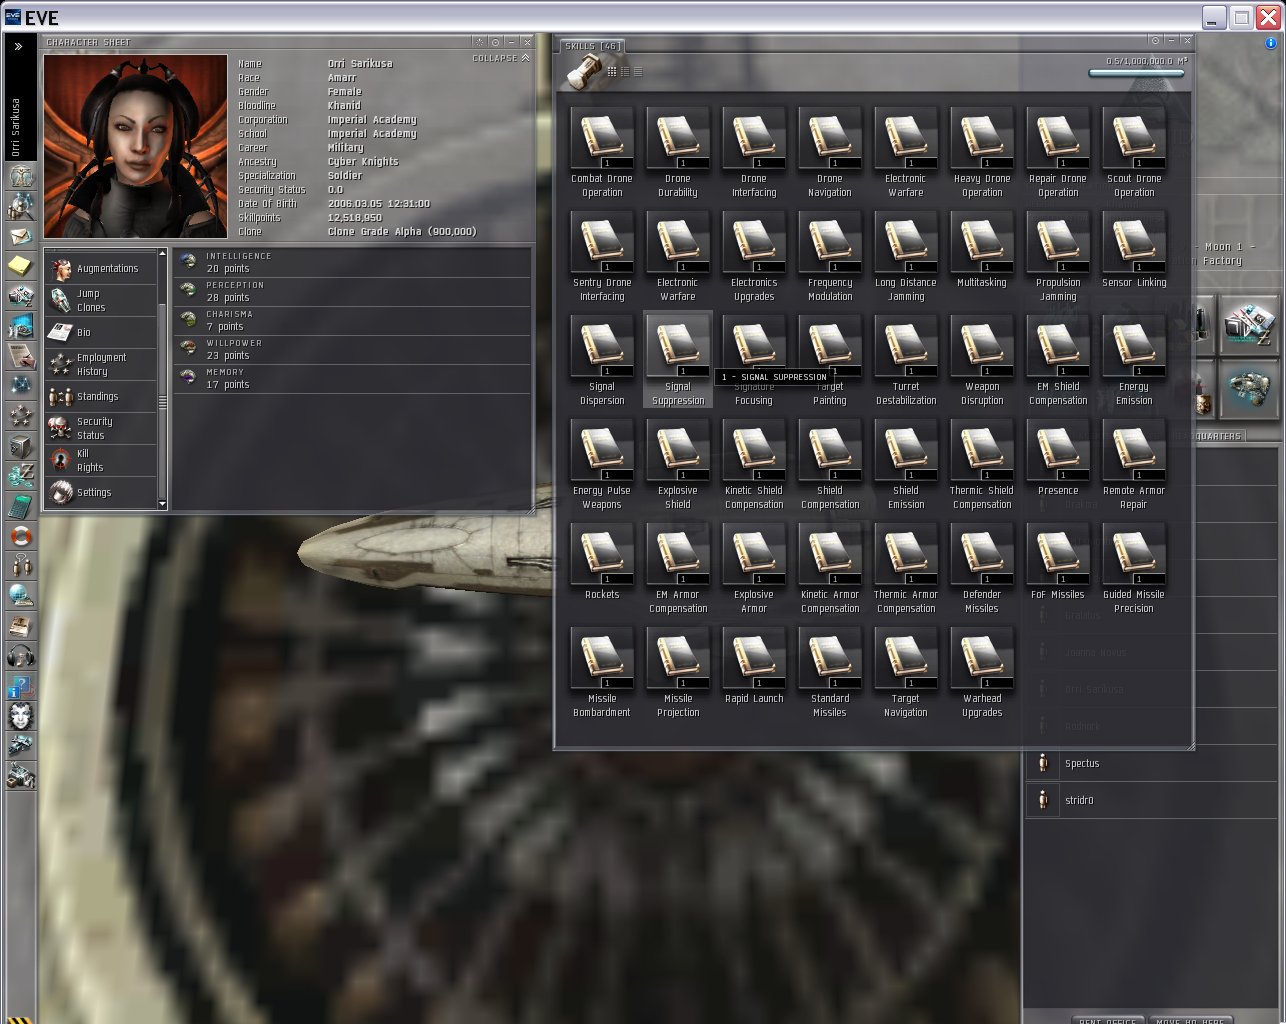Click the character menu scroll-up arrow
The height and width of the screenshot is (1024, 1286).
[162, 254]
